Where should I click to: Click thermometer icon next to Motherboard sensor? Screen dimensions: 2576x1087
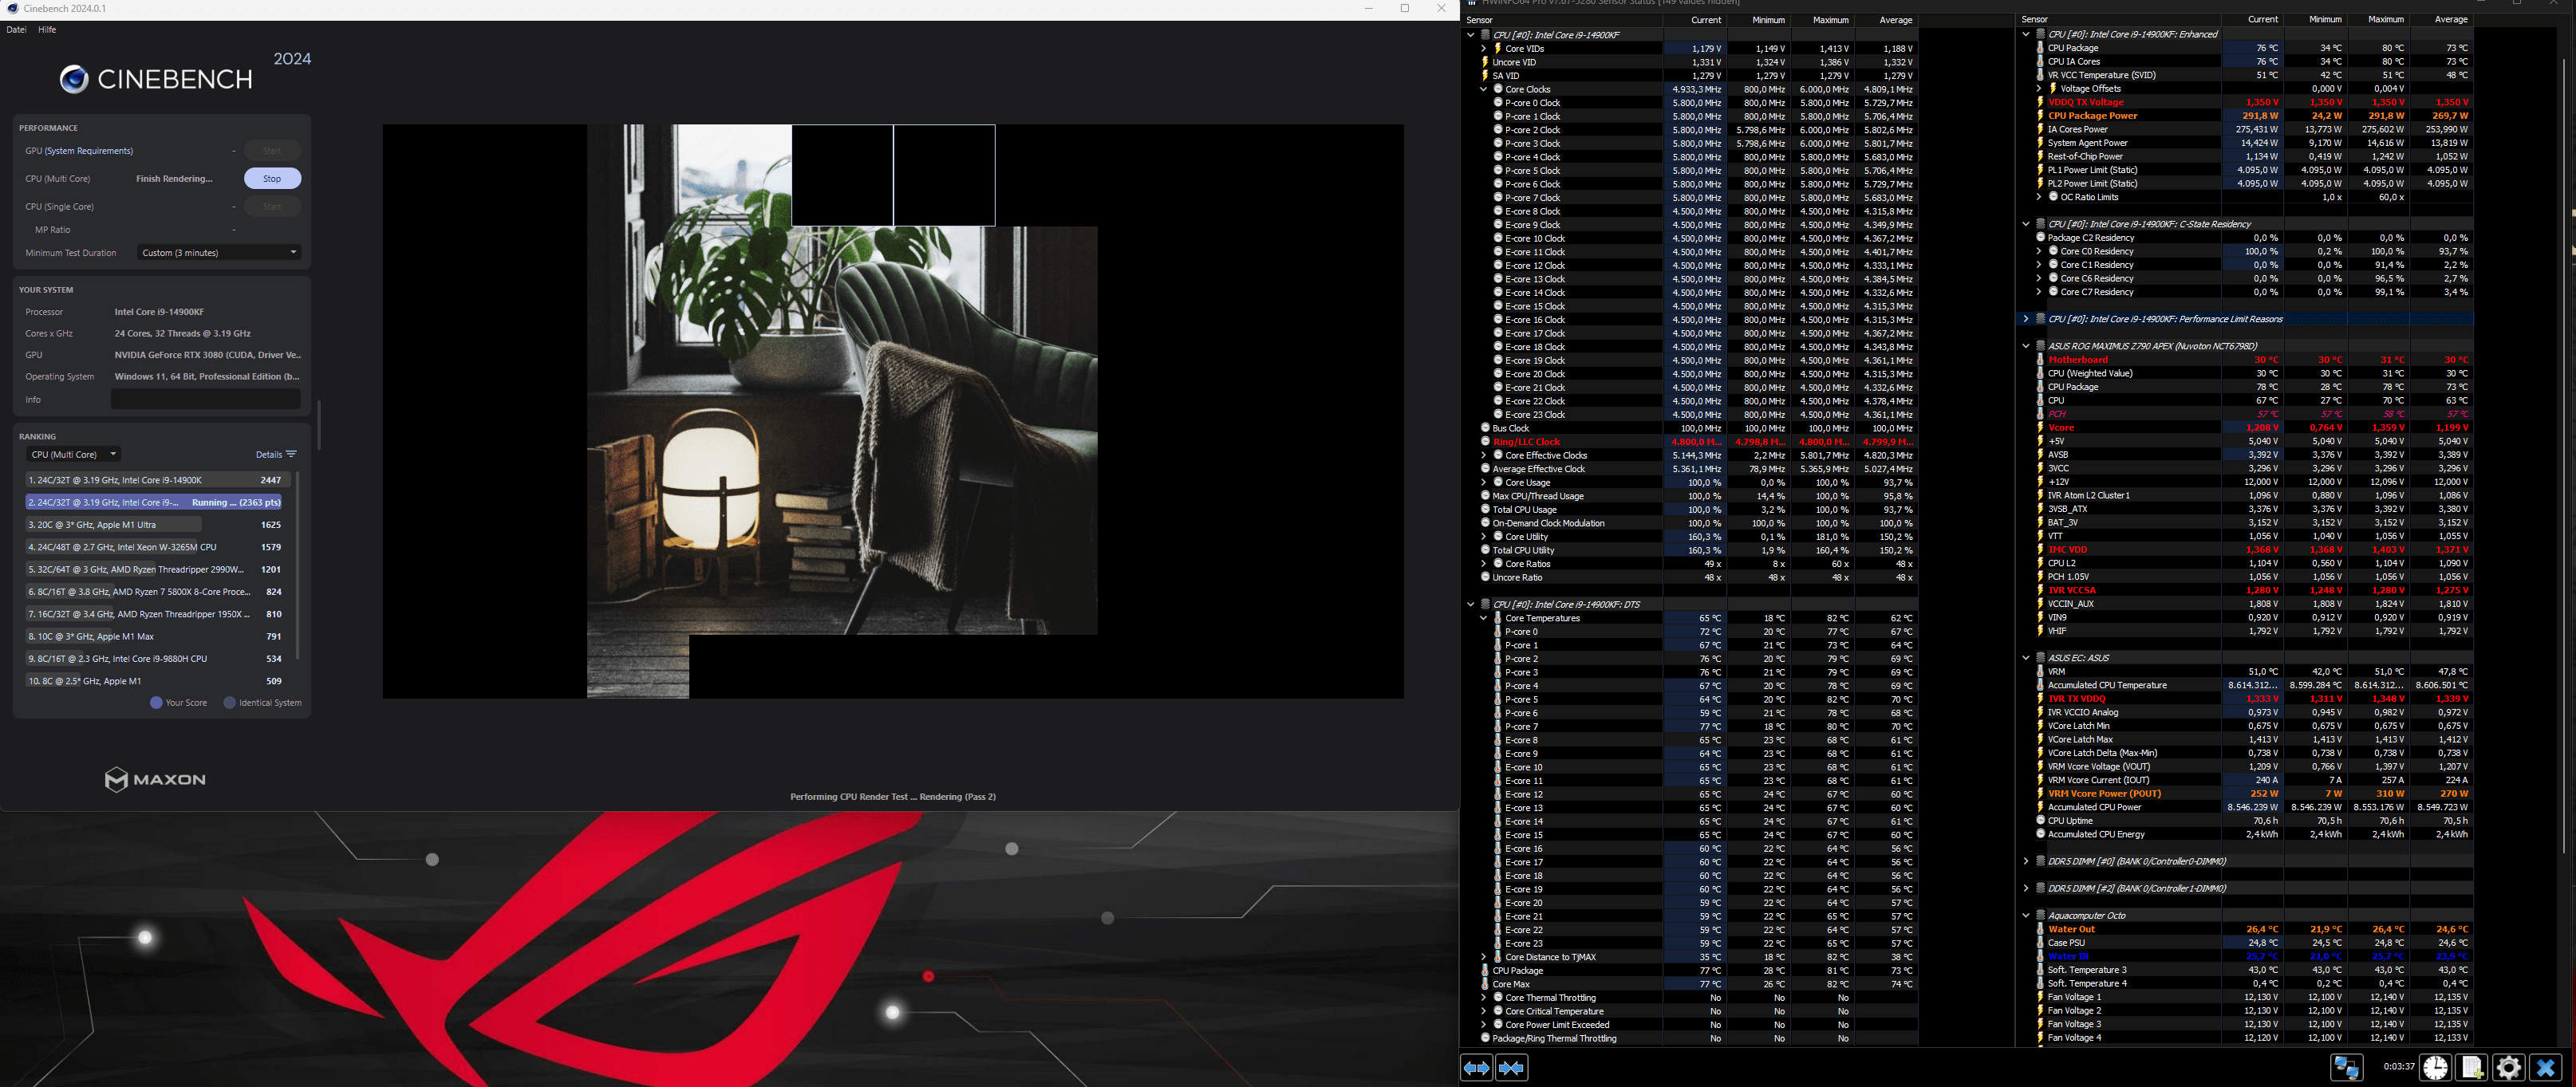pos(2040,359)
